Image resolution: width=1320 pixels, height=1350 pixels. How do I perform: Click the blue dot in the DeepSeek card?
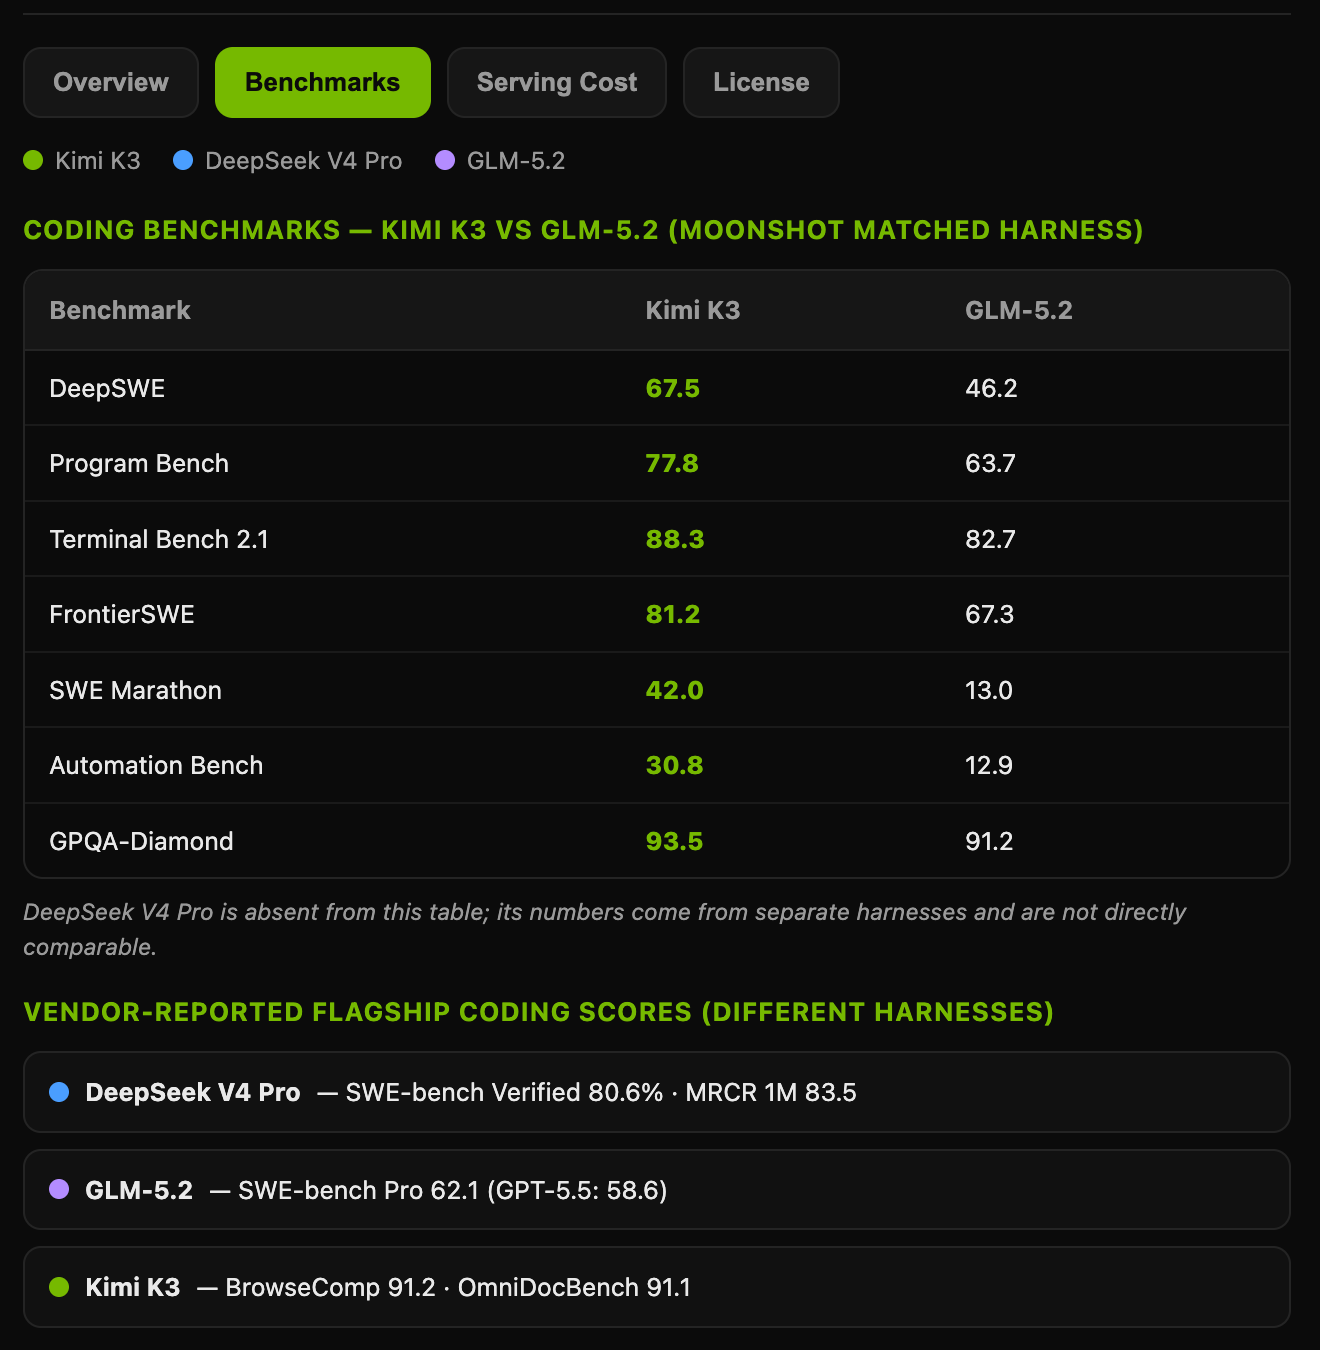(x=59, y=1092)
